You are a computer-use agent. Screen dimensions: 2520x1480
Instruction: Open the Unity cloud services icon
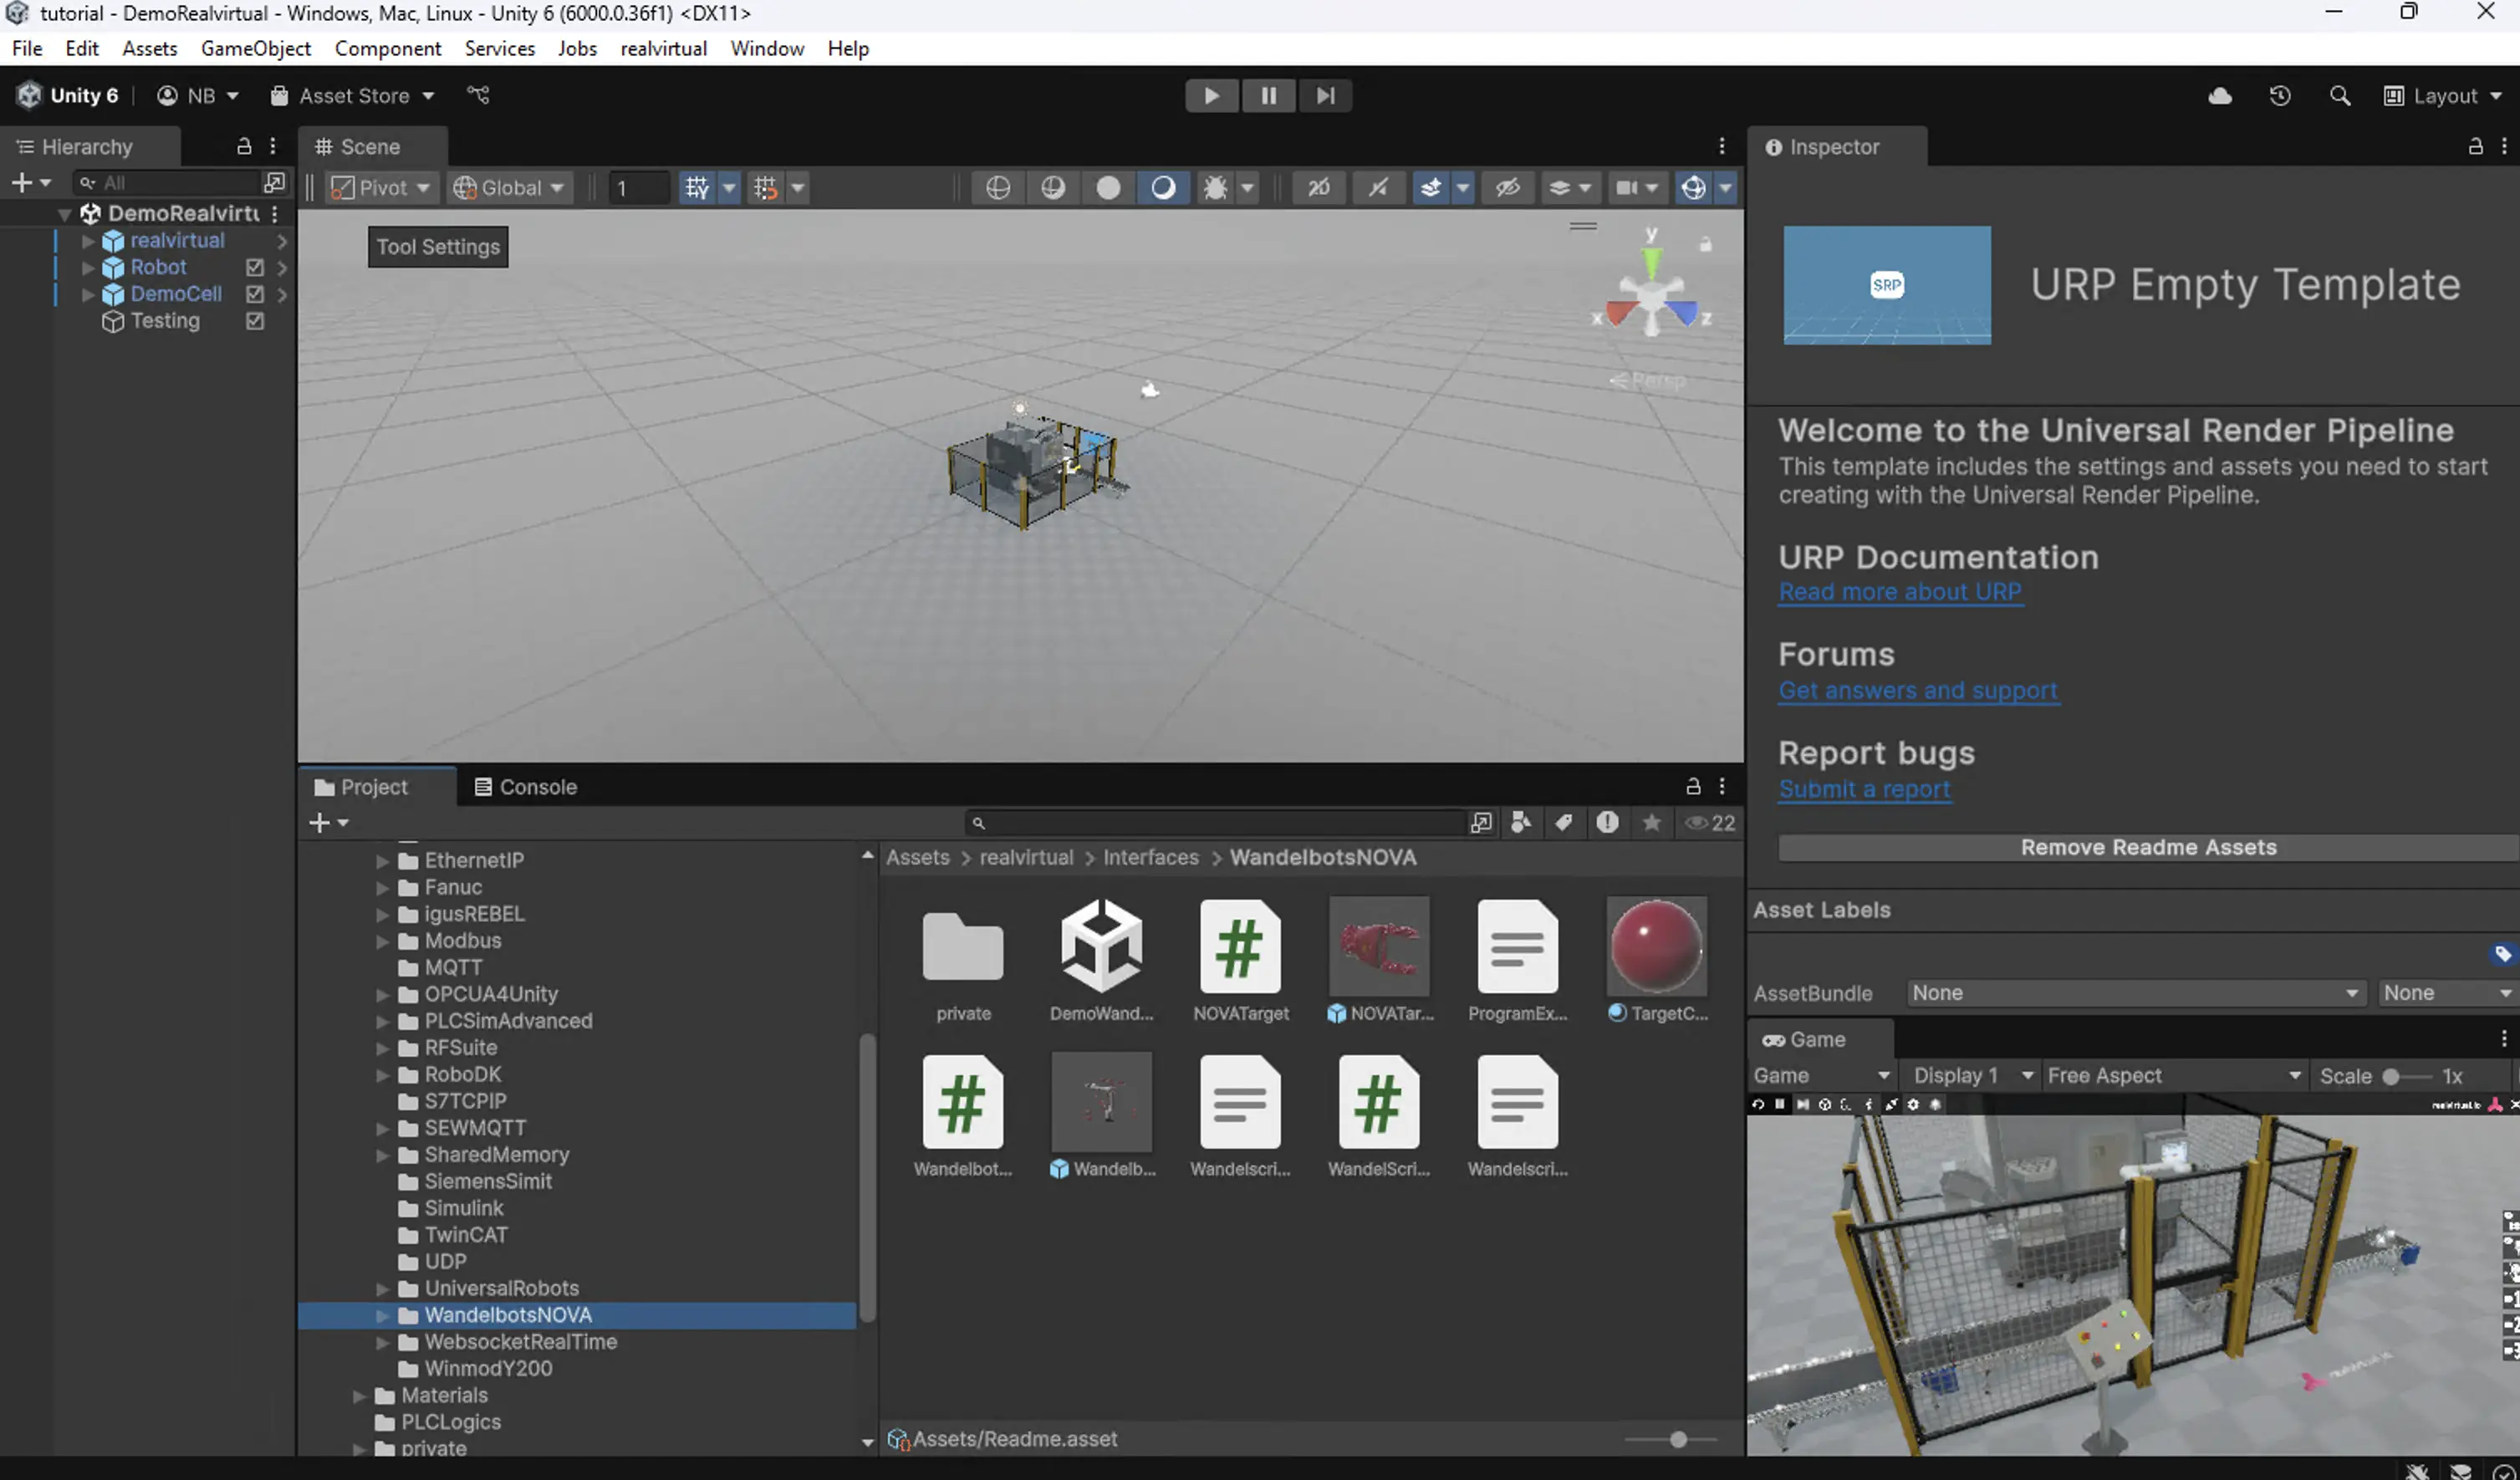tap(2220, 95)
